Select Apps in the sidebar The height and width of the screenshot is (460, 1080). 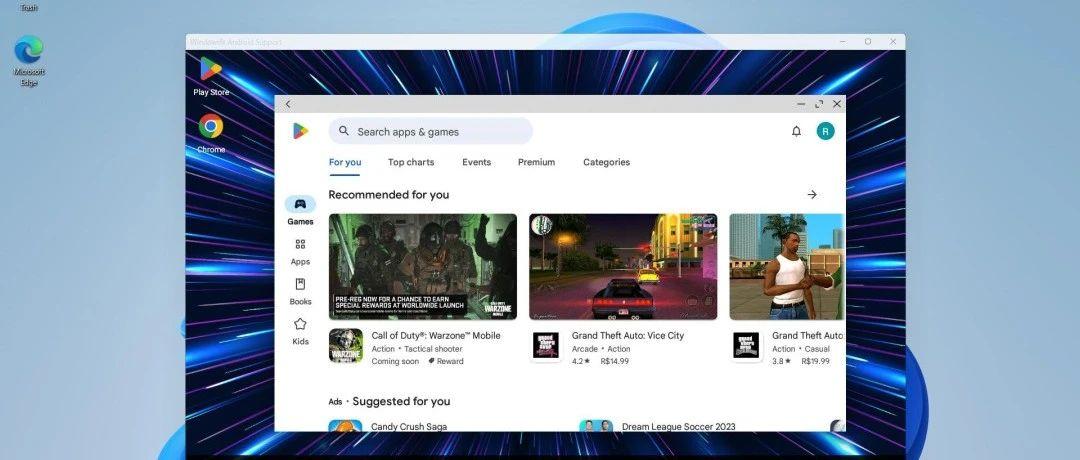coord(300,251)
